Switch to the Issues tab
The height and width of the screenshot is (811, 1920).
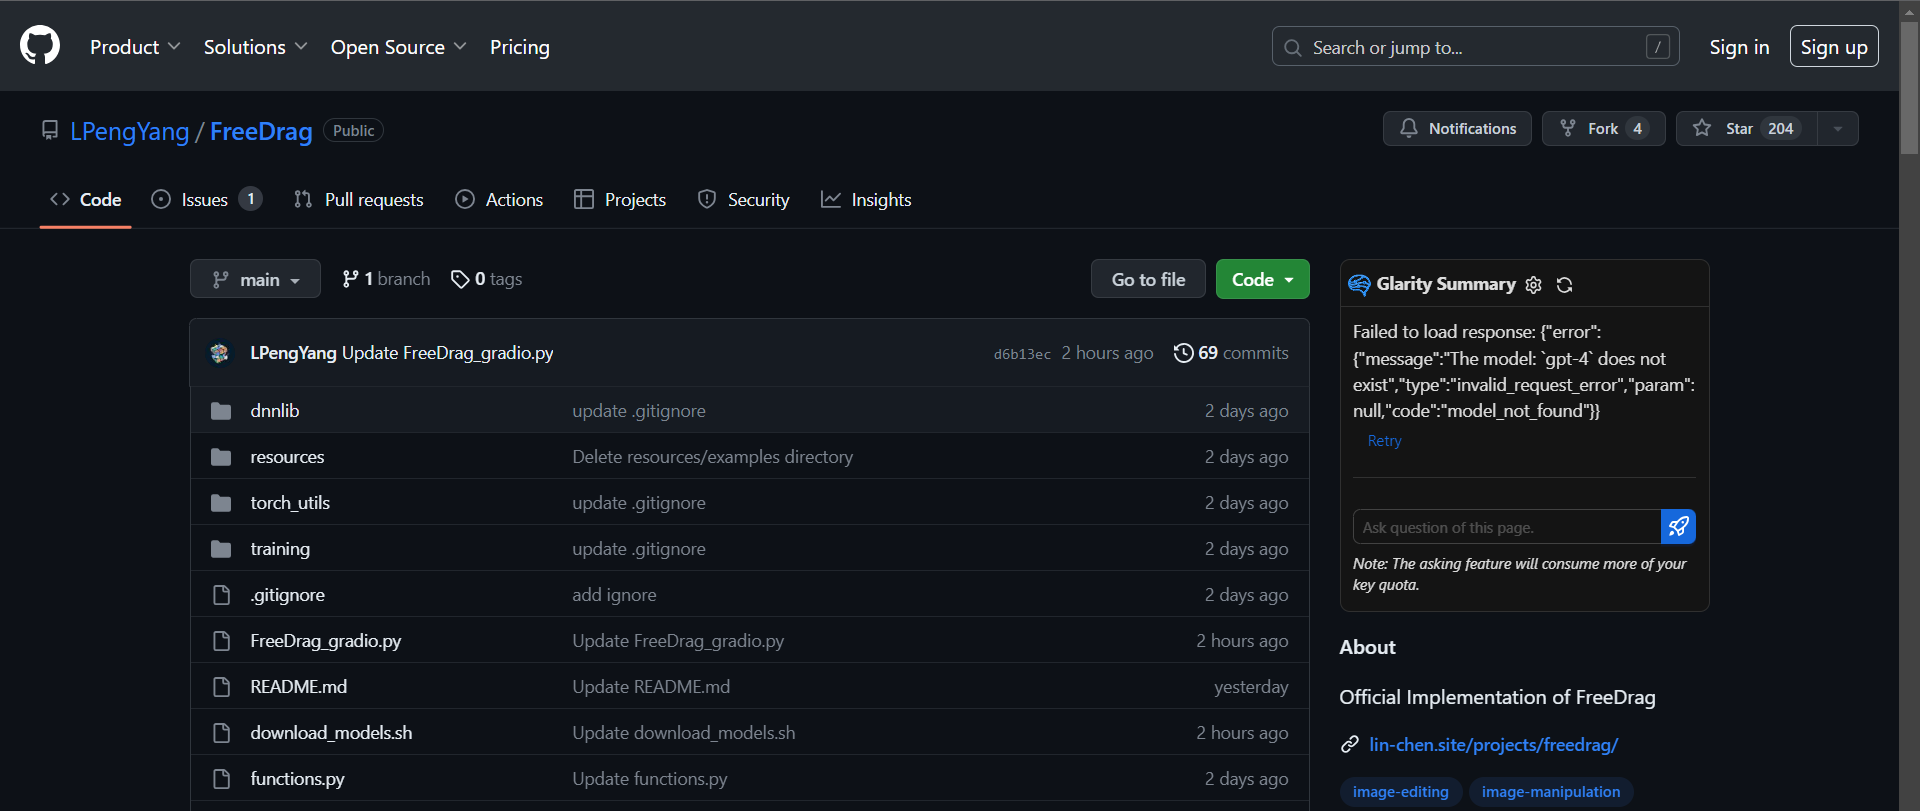pyautogui.click(x=205, y=200)
